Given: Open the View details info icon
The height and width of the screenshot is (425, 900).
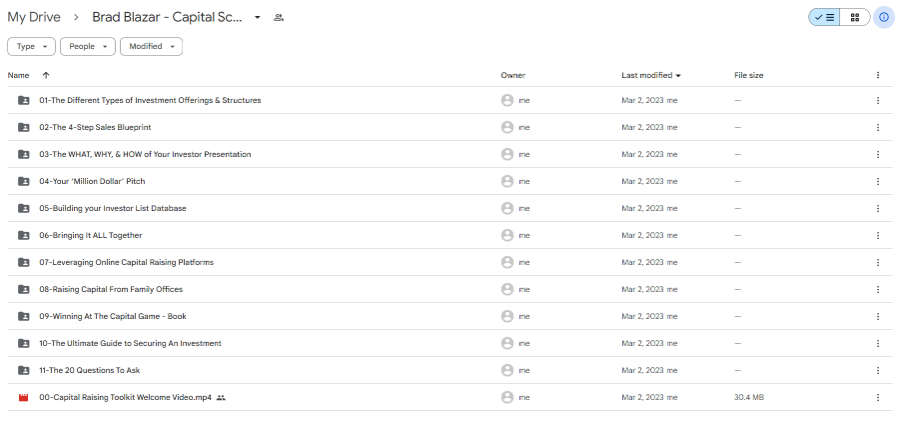Looking at the screenshot, I should pos(883,17).
